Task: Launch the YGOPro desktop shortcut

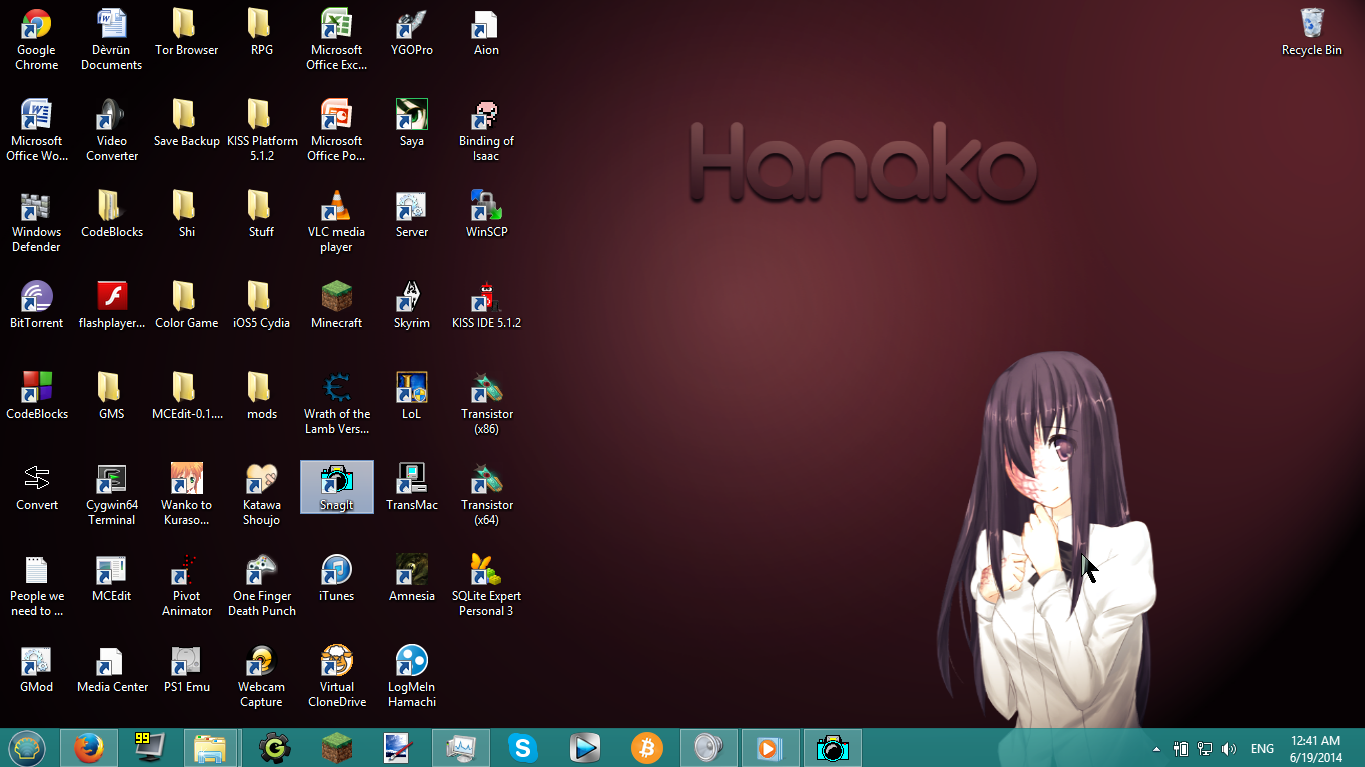Action: [412, 33]
